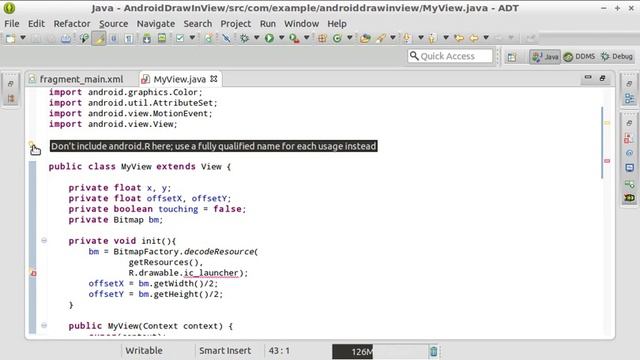The width and height of the screenshot is (640, 360).
Task: Open the Edit menu
Action: tap(36, 24)
